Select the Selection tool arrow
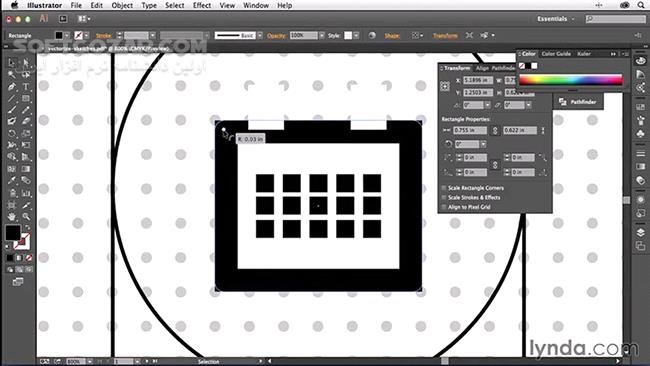 click(12, 63)
